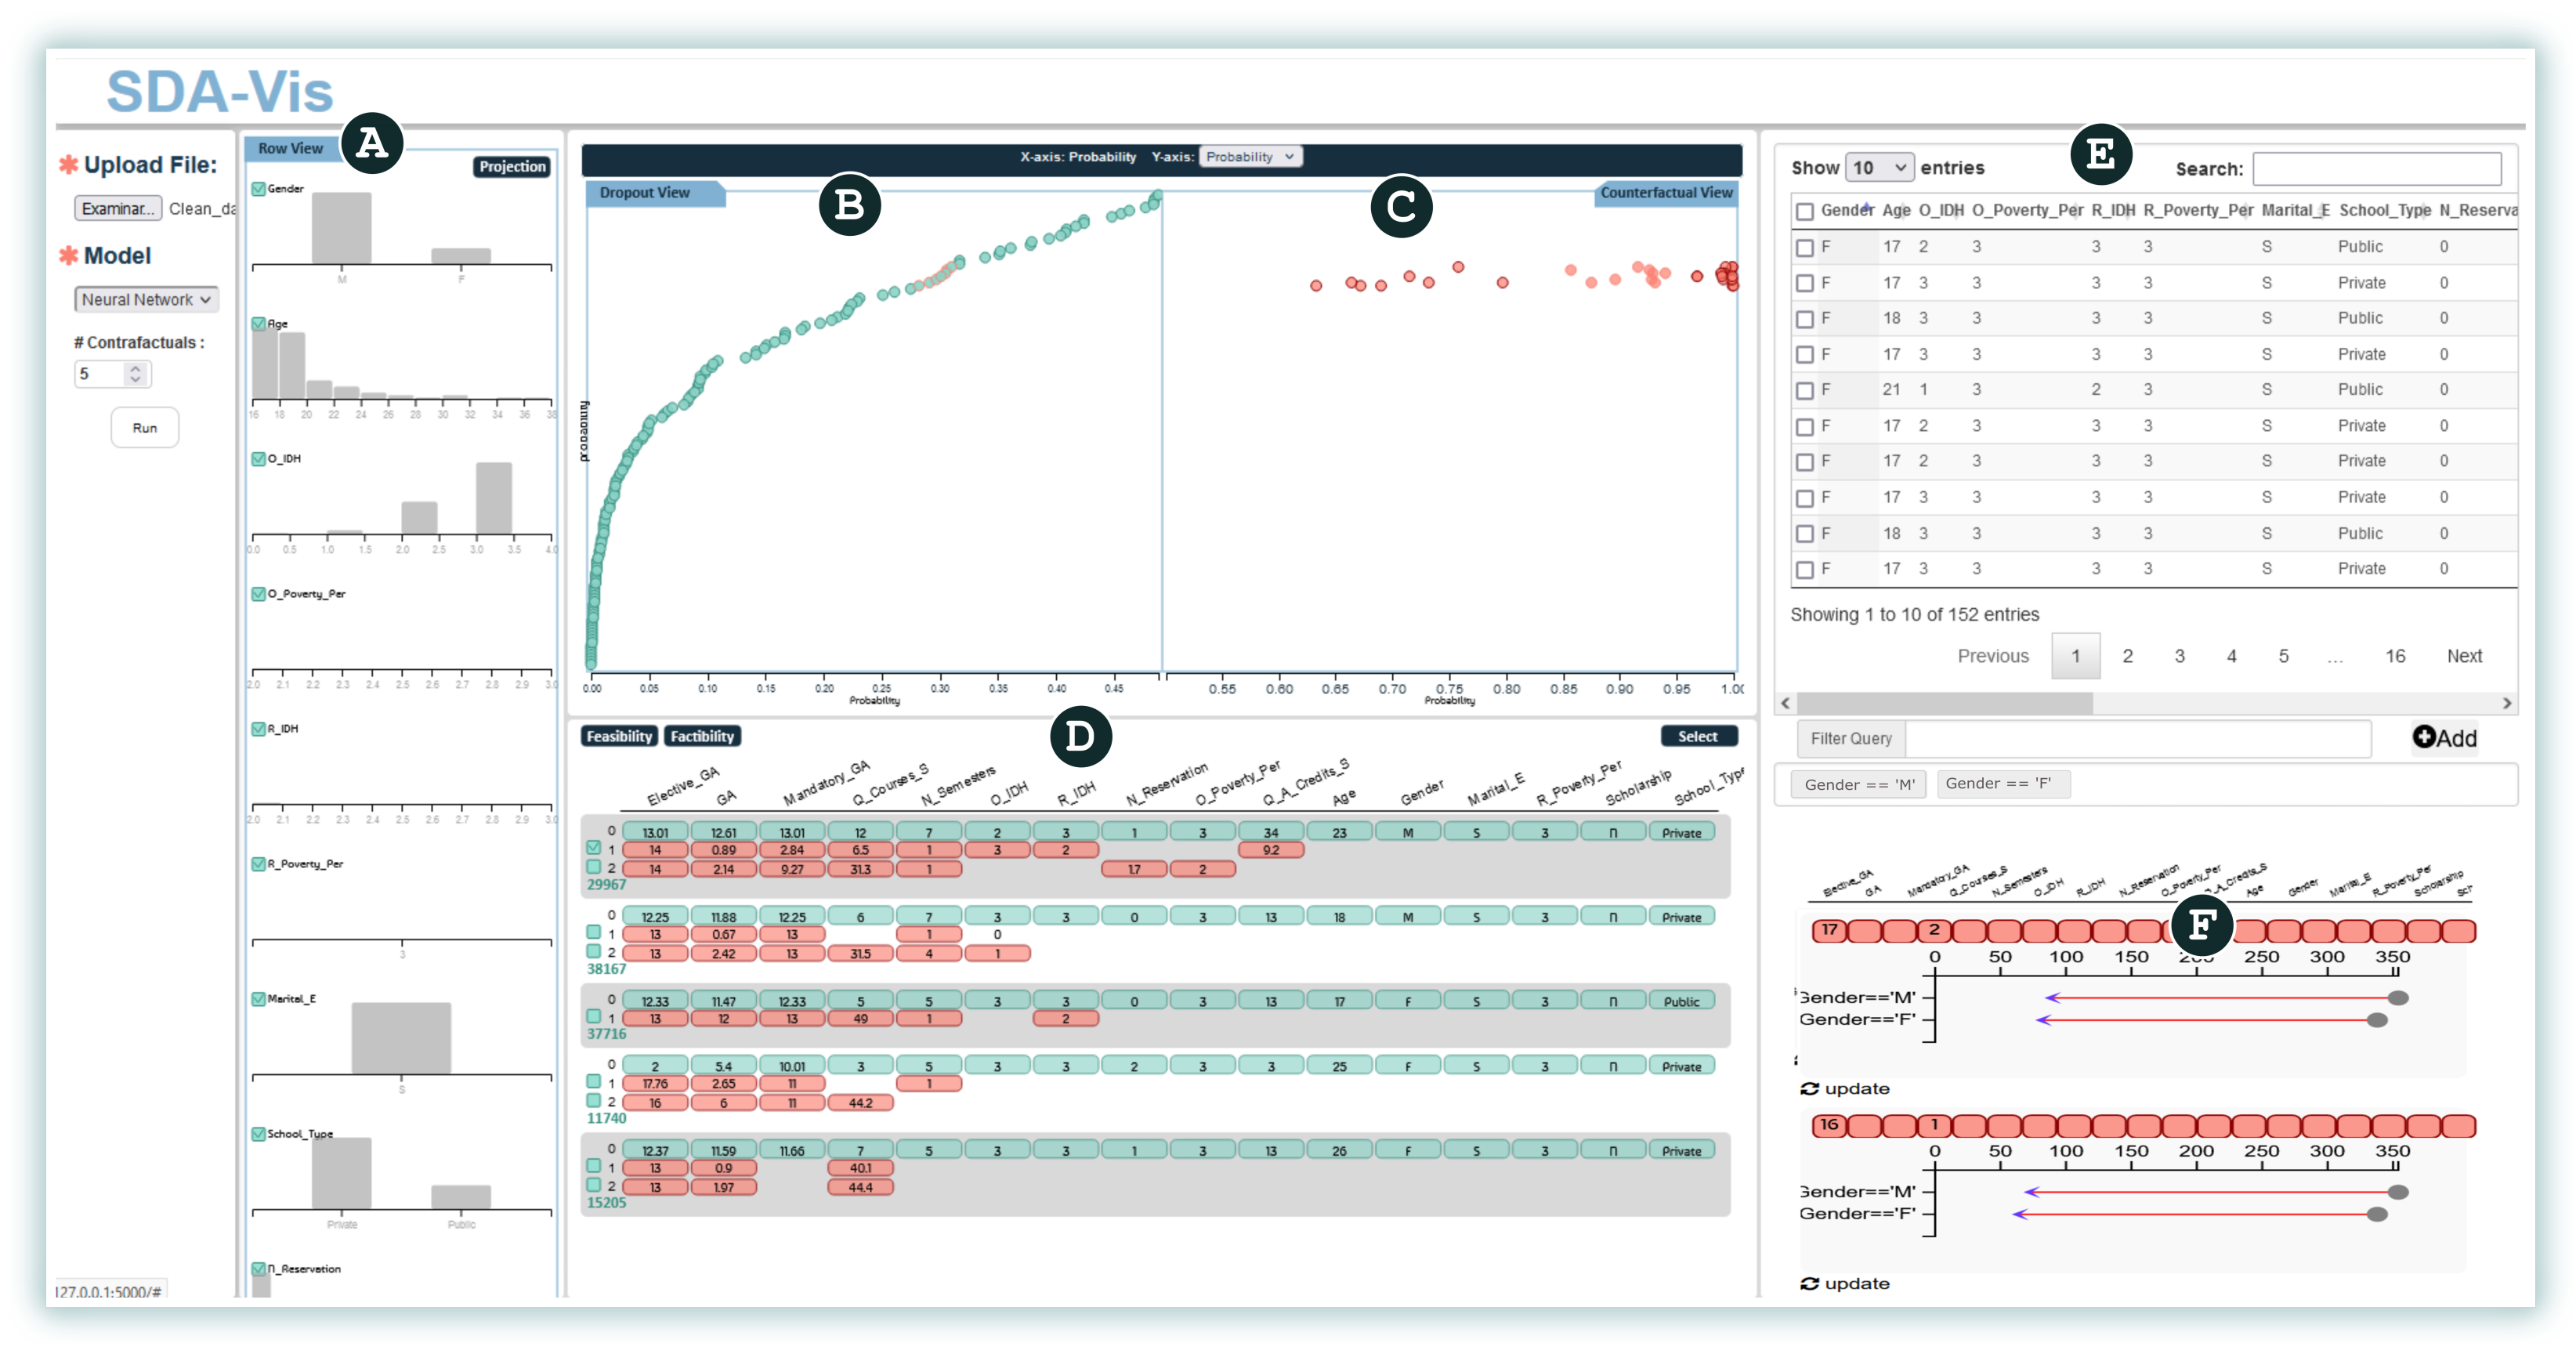Go to the Next table page

(x=2463, y=656)
